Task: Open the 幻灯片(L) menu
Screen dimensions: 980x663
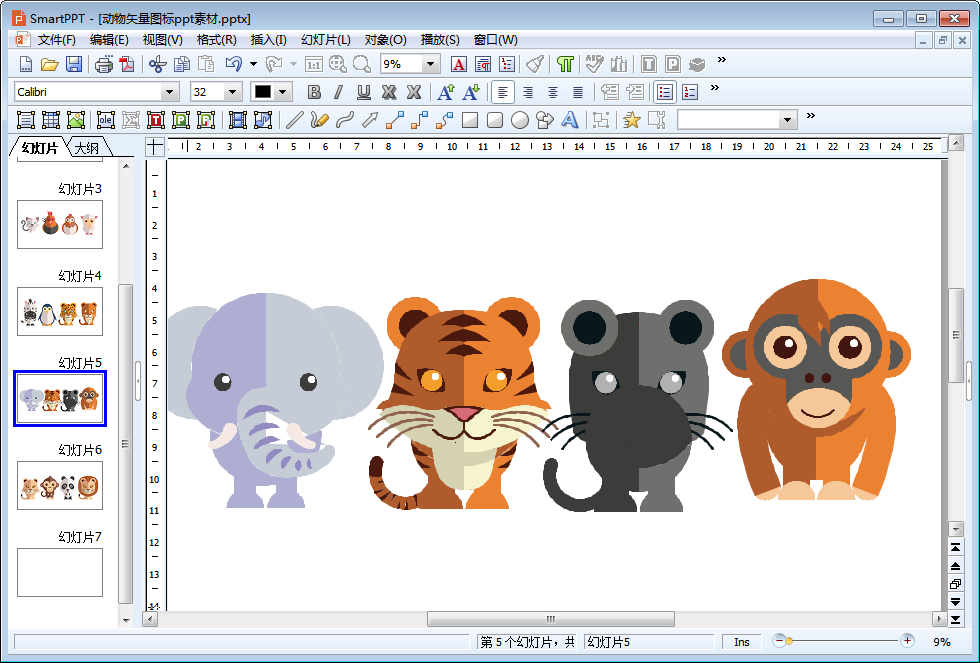Action: (326, 40)
